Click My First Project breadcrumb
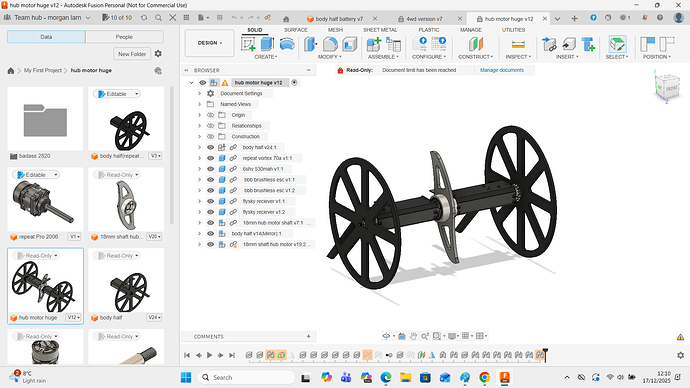This screenshot has height=388, width=690. pyautogui.click(x=43, y=70)
